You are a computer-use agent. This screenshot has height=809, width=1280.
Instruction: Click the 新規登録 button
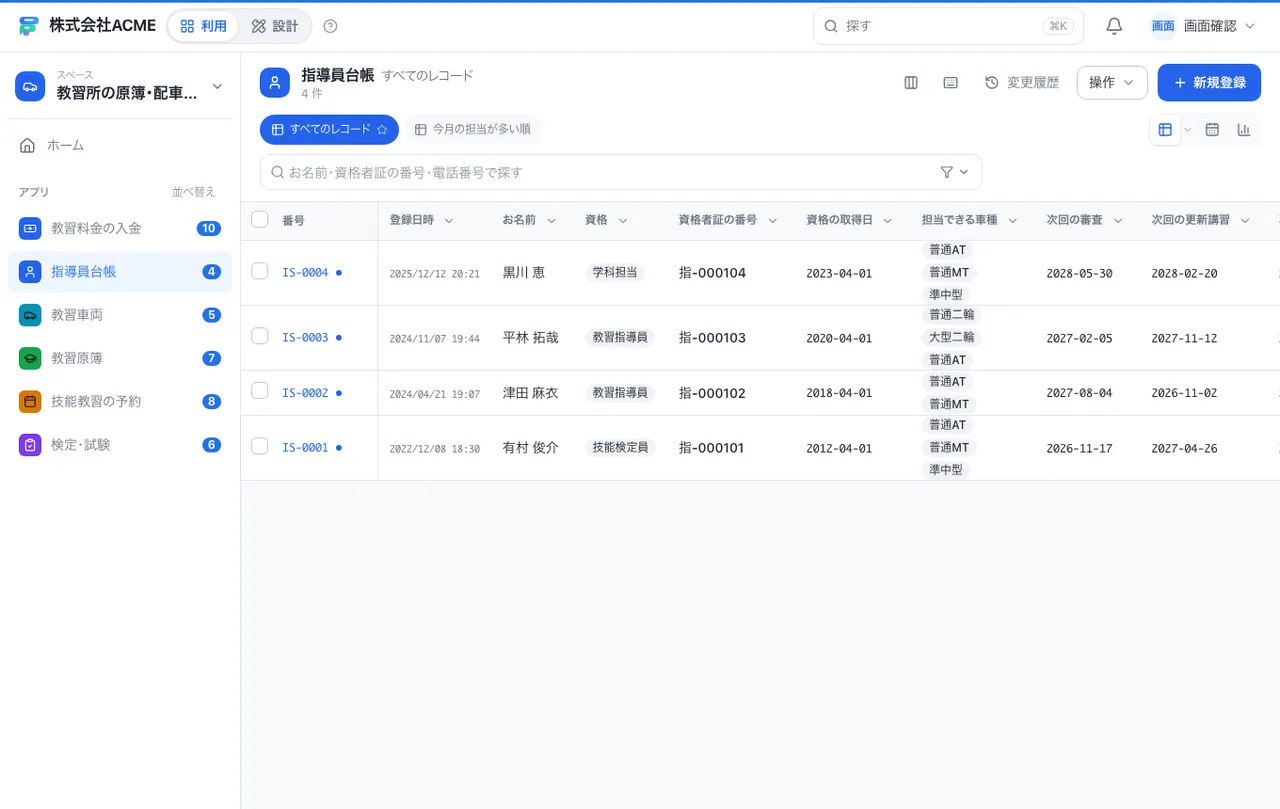tap(1209, 83)
